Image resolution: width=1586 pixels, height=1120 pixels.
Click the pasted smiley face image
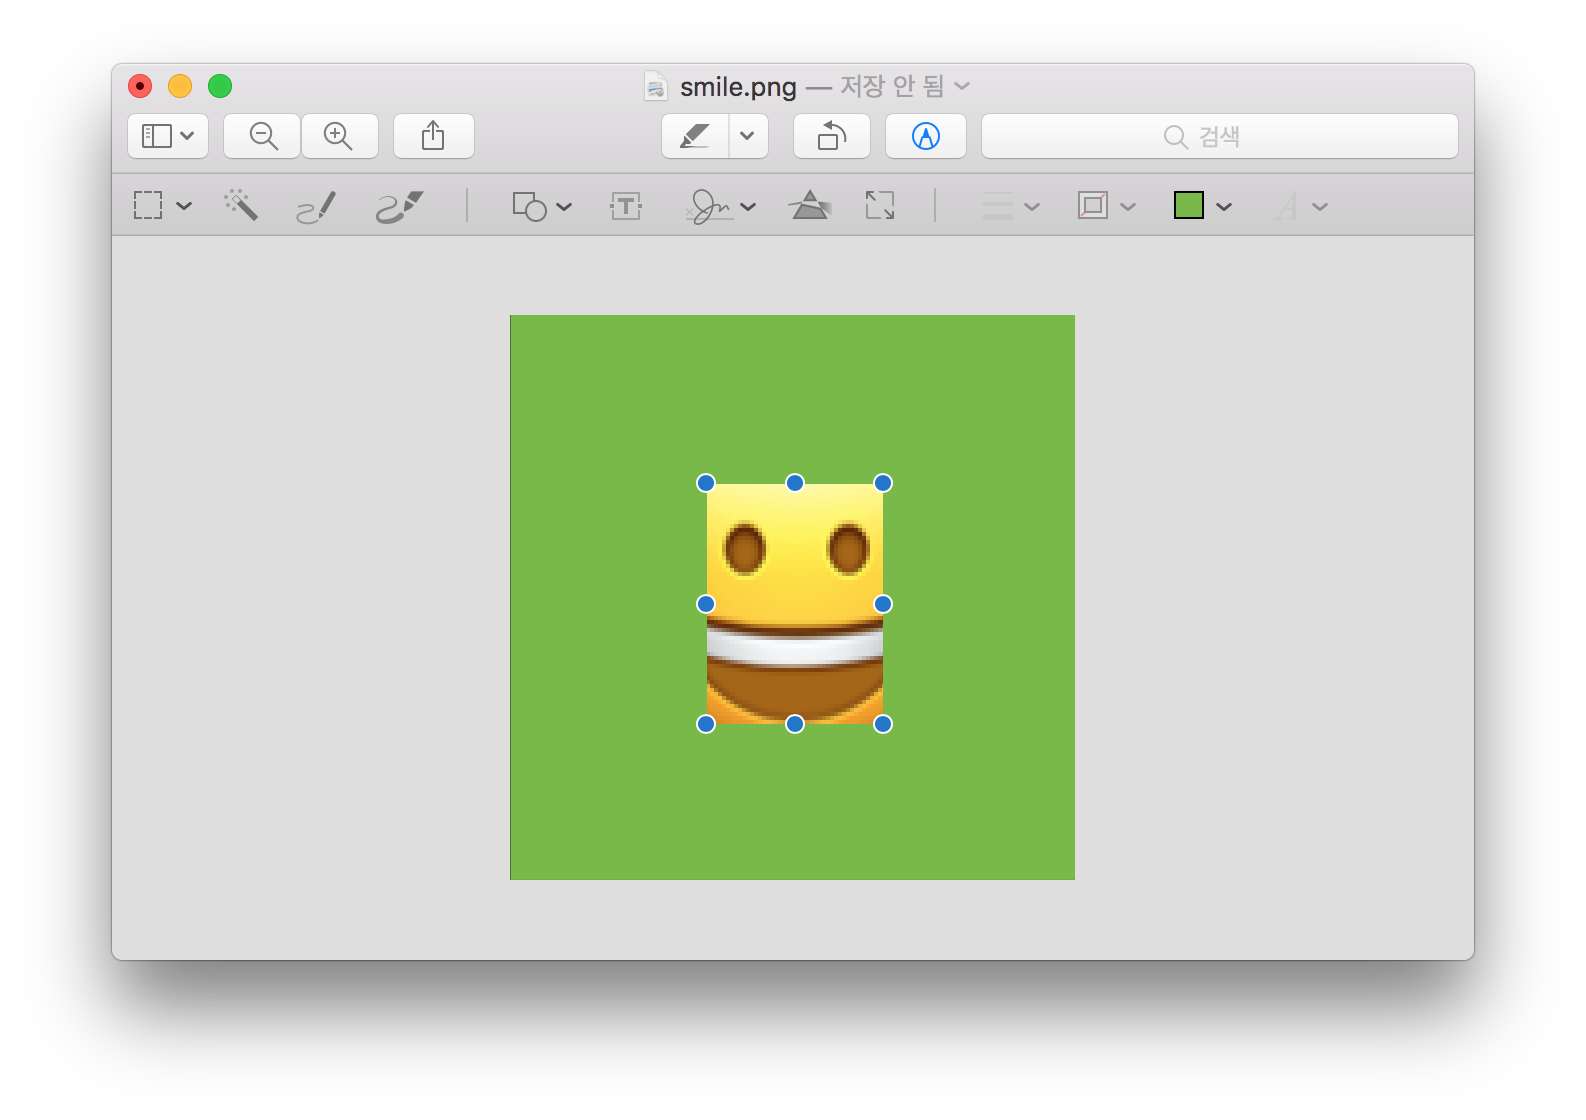[795, 604]
